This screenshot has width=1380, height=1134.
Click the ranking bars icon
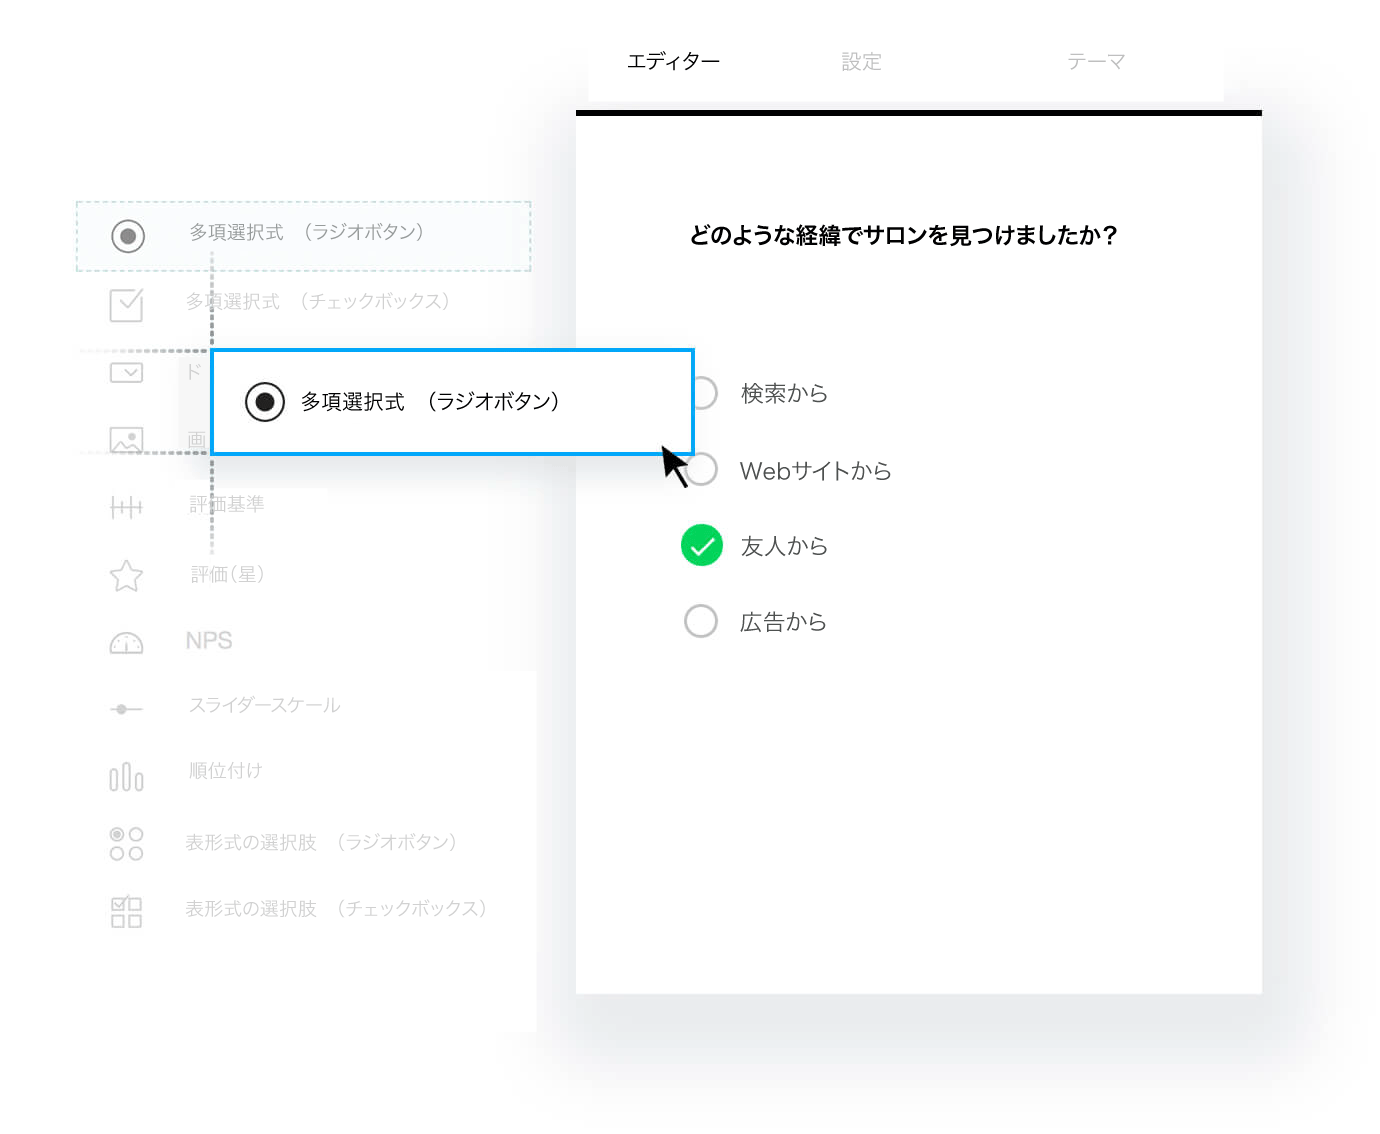coord(126,777)
